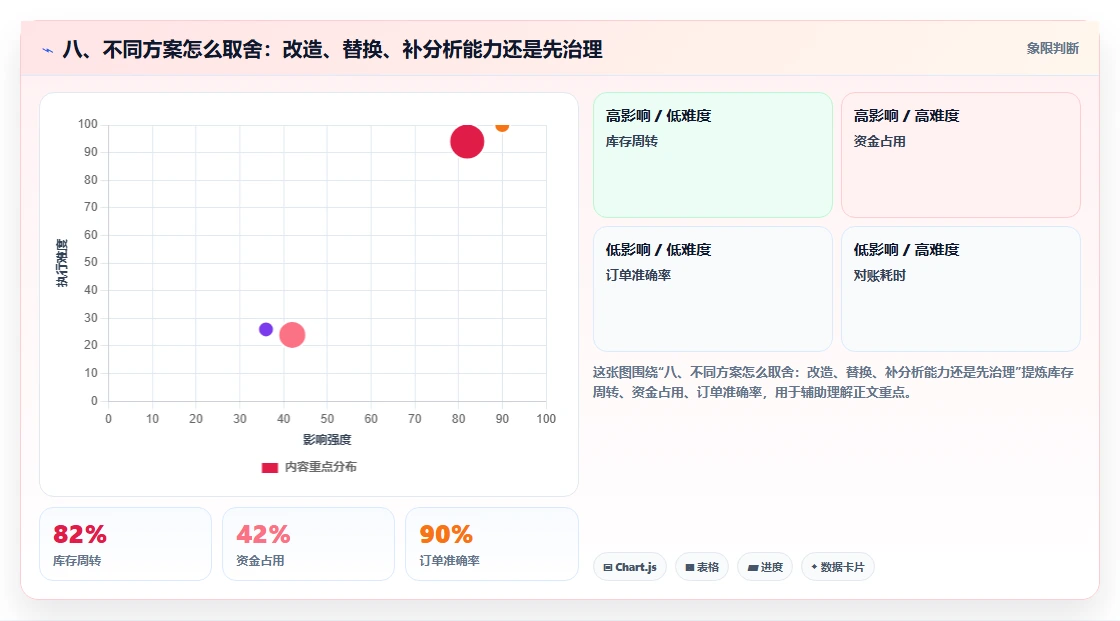Select the 42% 资金占用 stat card
The height and width of the screenshot is (621, 1120).
pos(309,544)
